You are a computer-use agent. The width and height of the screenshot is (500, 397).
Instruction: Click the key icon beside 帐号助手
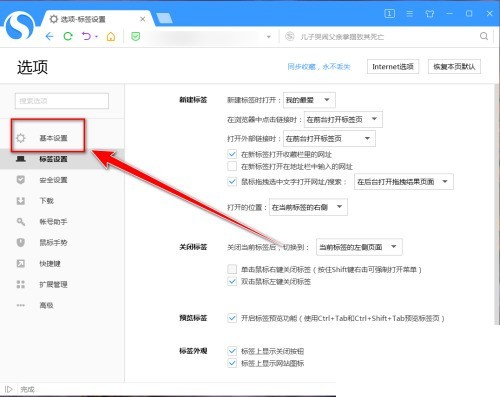21,222
